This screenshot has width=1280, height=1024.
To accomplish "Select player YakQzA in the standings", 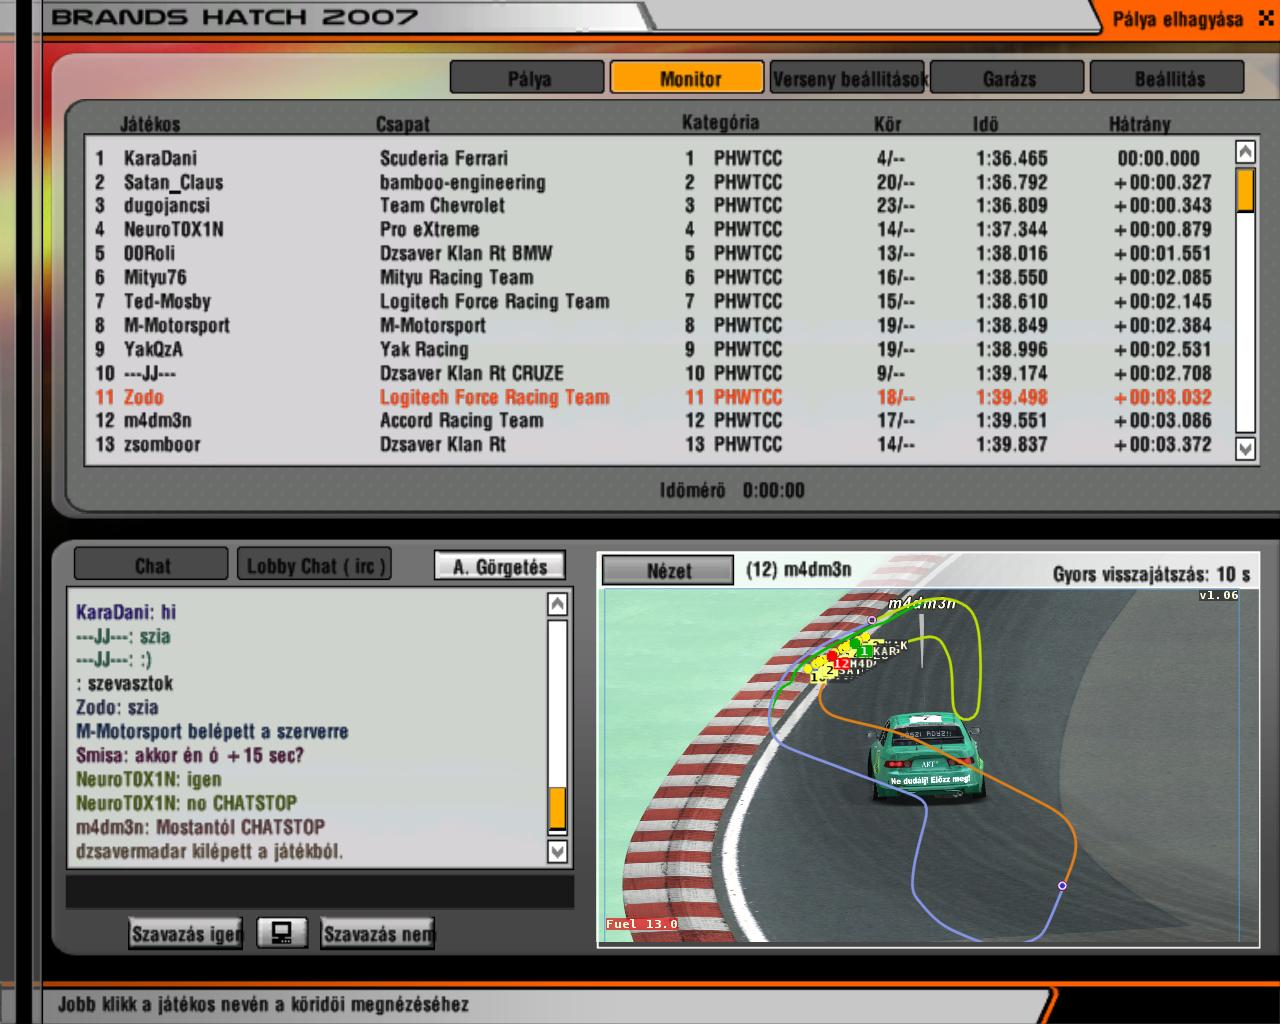I will [x=153, y=349].
